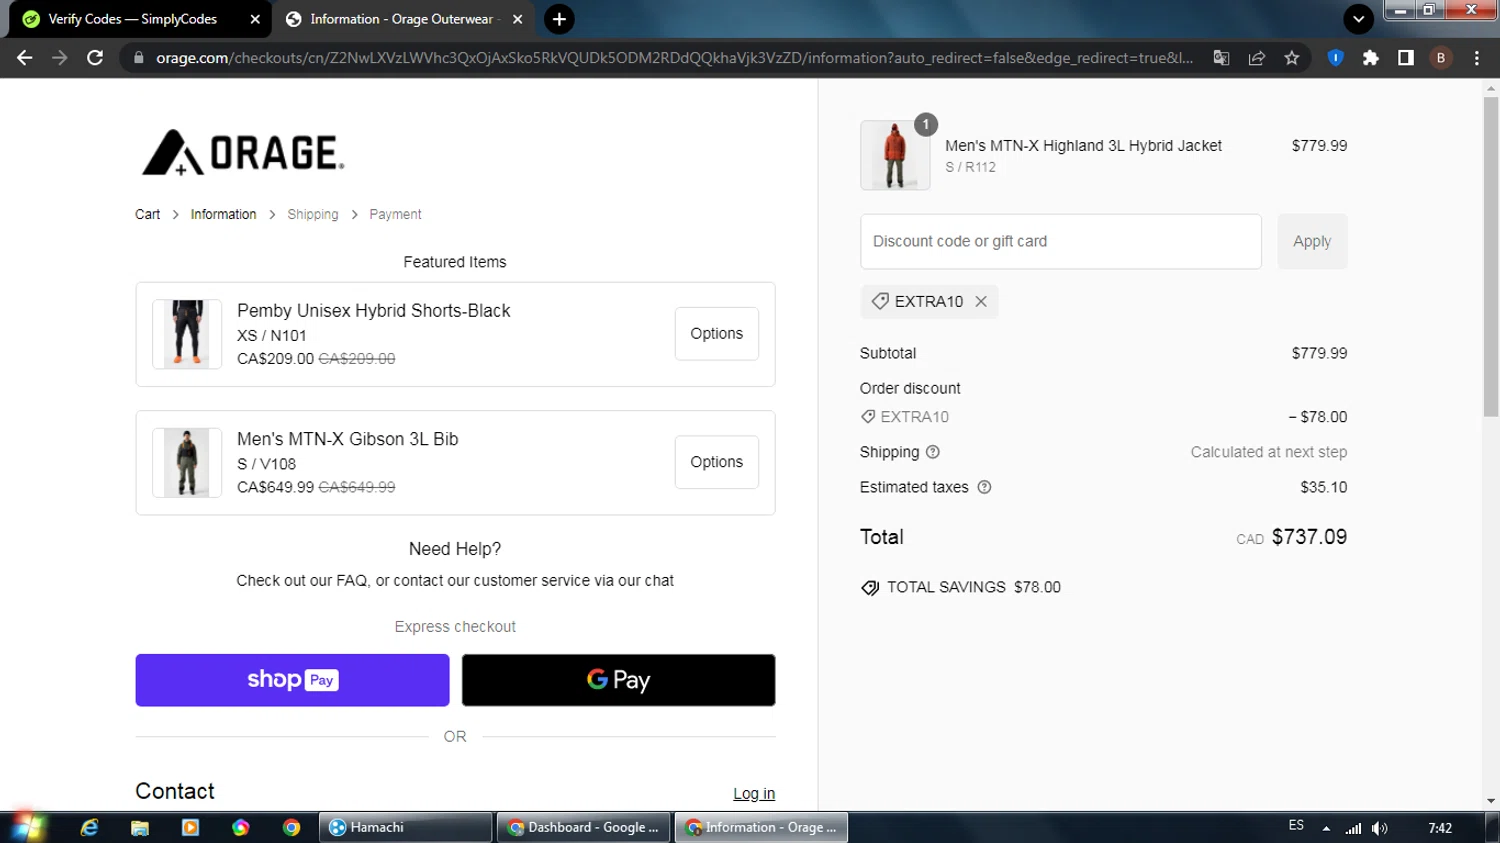Open the tab search dropdown arrow
This screenshot has height=843, width=1500.
tap(1358, 19)
